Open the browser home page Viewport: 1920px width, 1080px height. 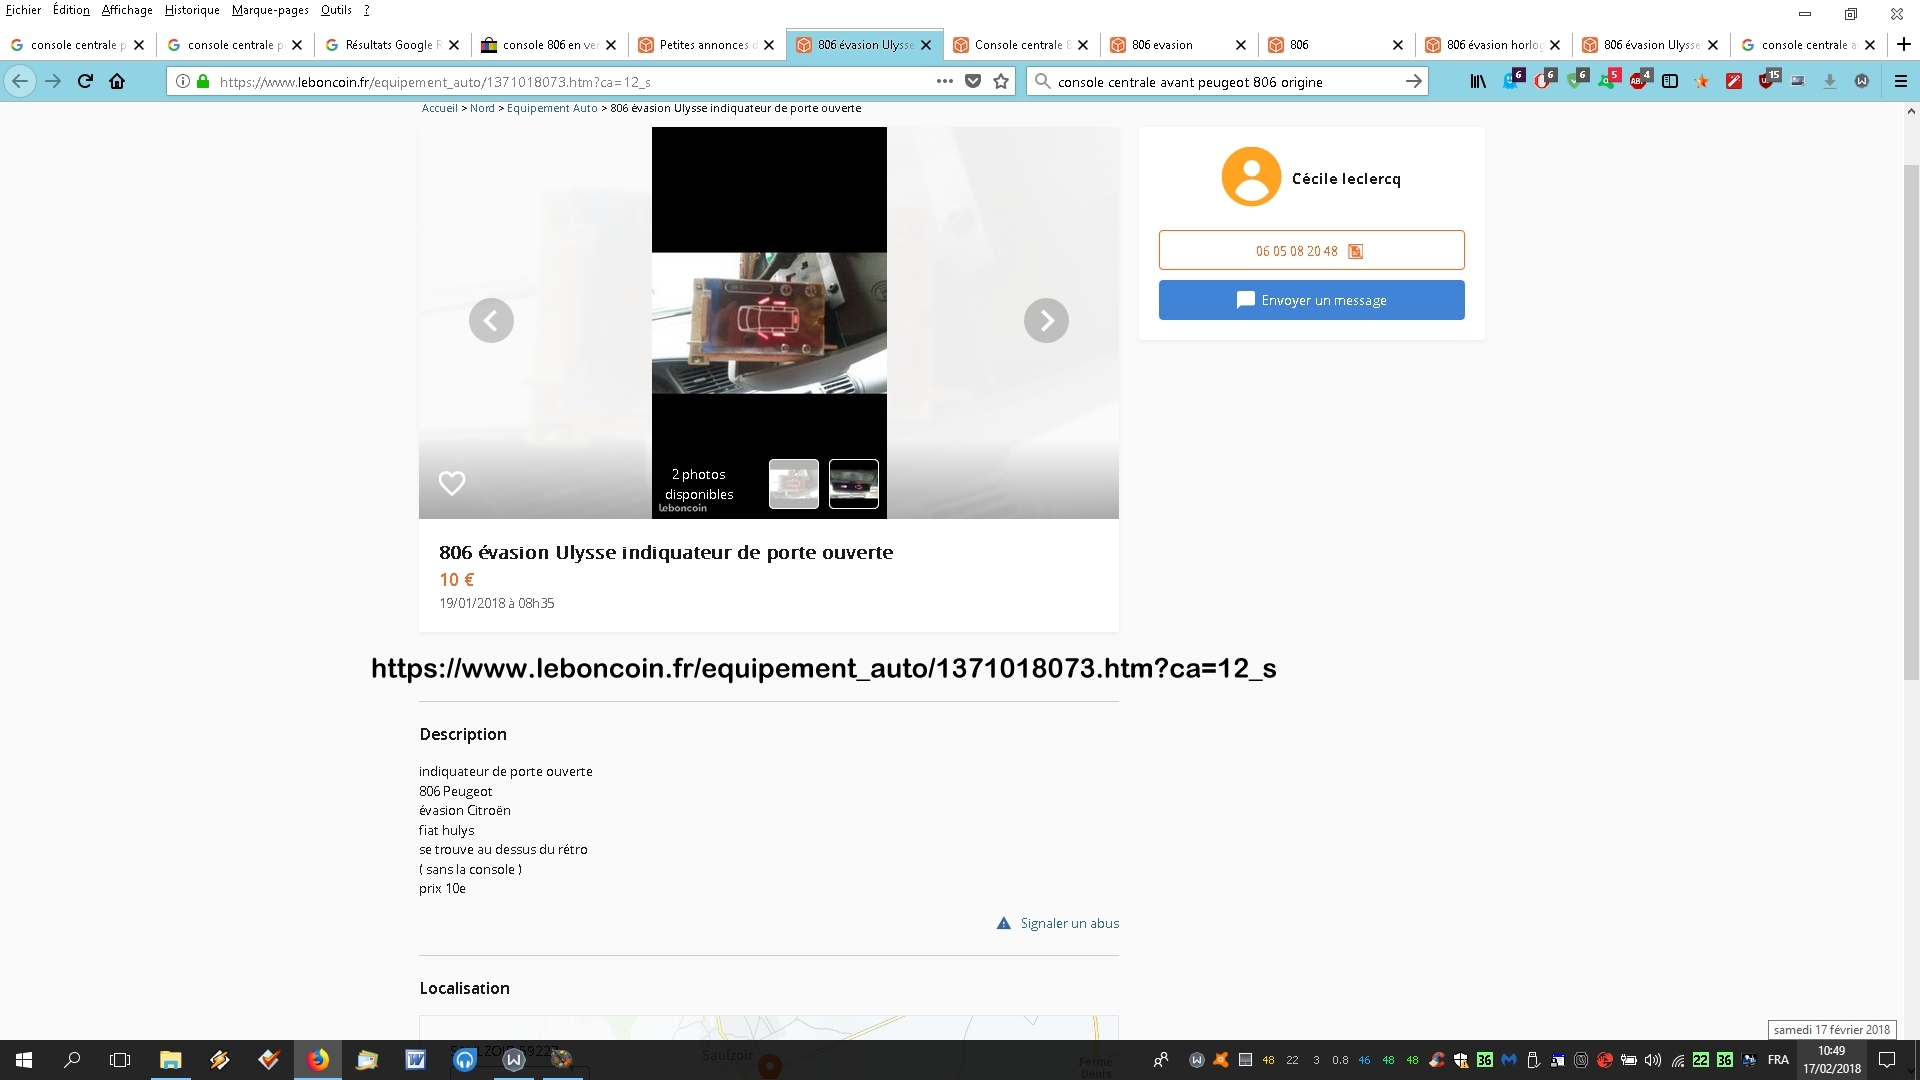[x=117, y=82]
